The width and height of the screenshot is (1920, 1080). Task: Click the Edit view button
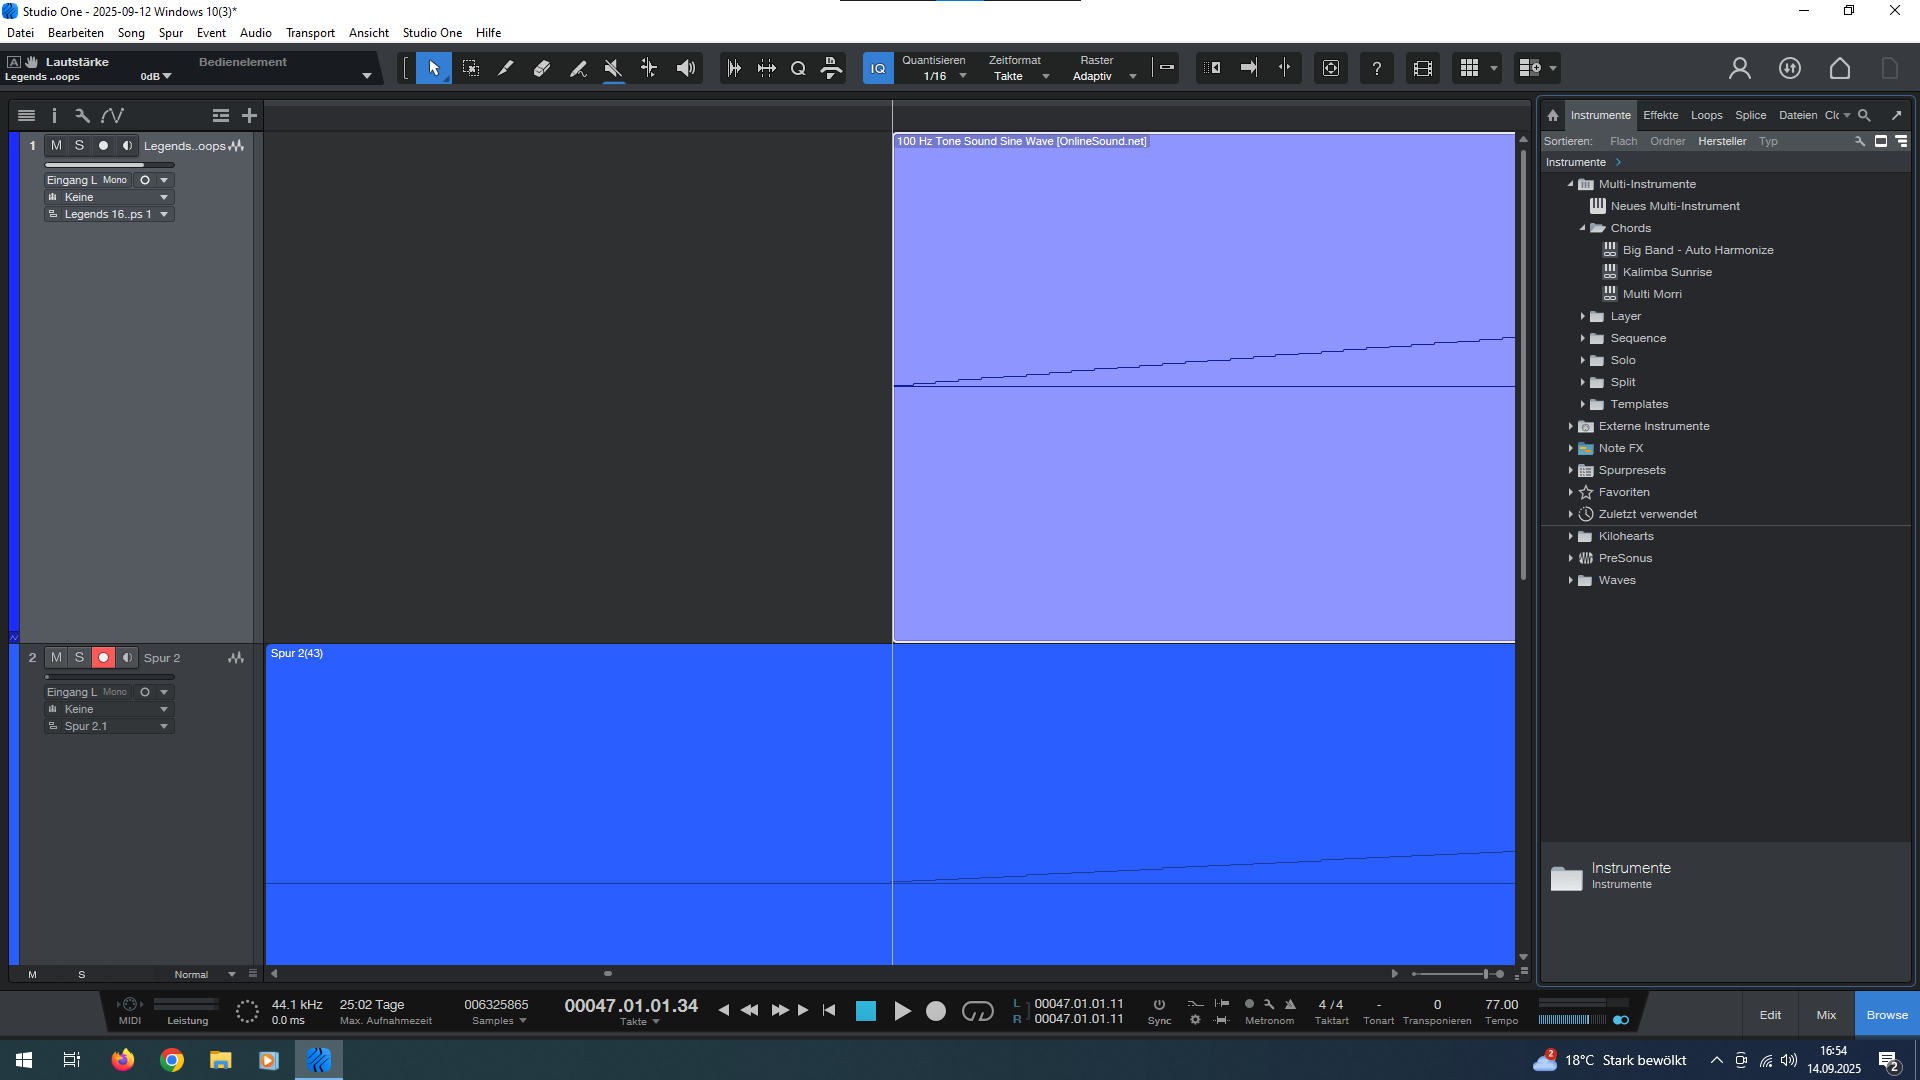click(1770, 1015)
